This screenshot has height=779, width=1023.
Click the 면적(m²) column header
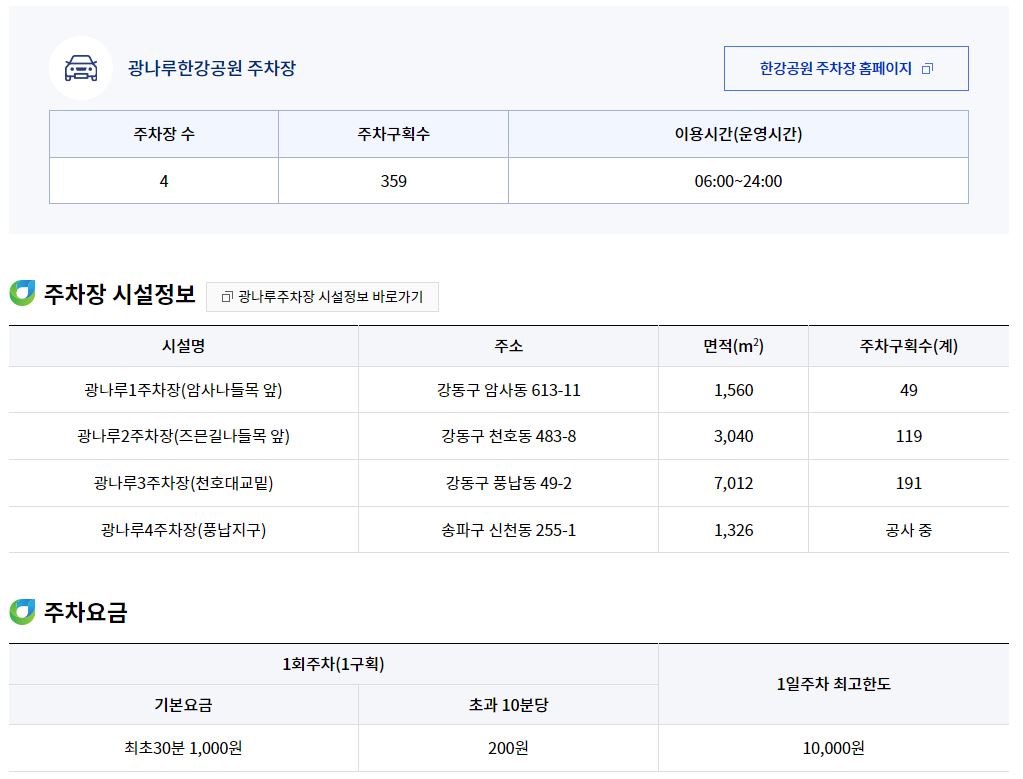tap(733, 346)
